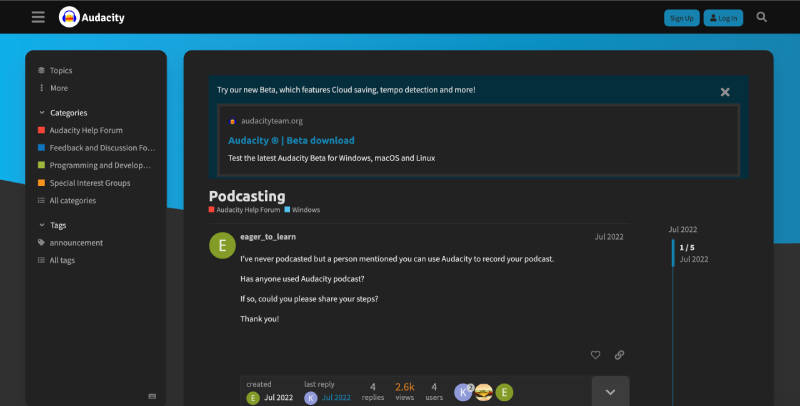
Task: Like the post with heart icon
Action: (595, 355)
